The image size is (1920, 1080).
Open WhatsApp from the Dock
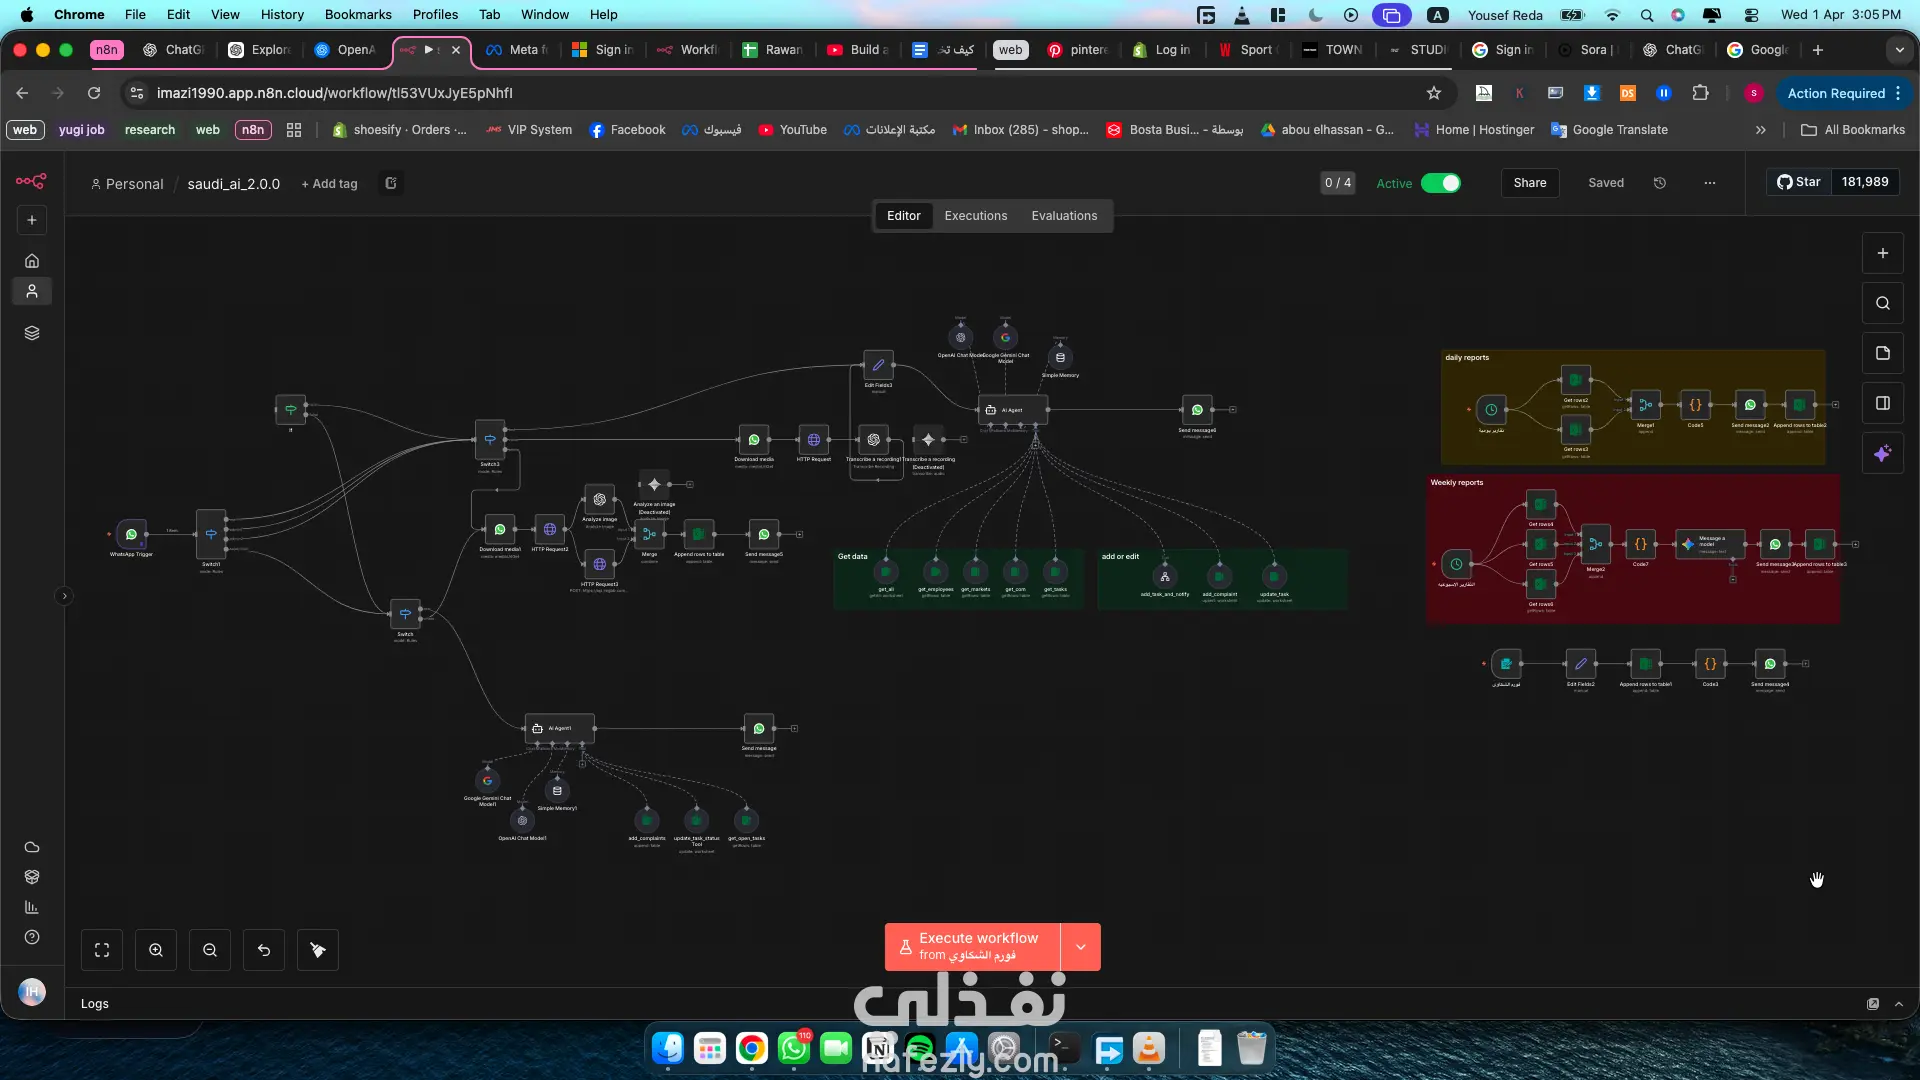tap(794, 1048)
